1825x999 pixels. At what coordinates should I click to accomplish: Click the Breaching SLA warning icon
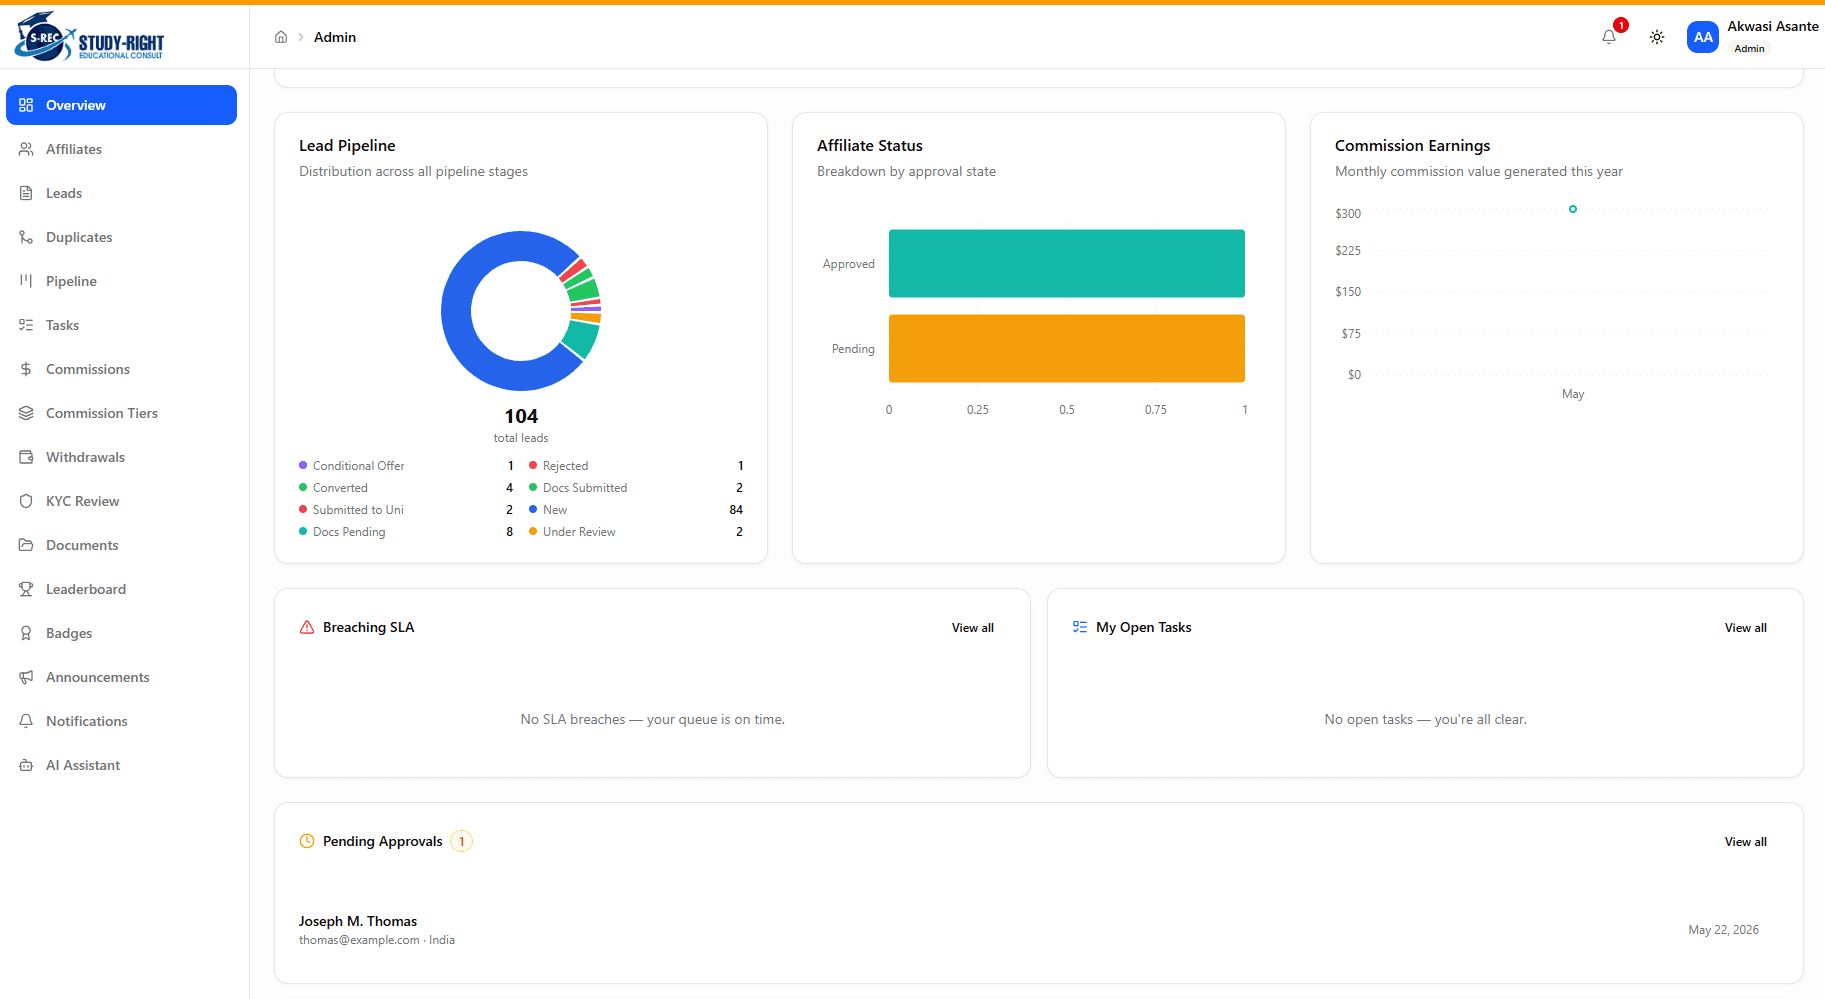click(307, 627)
